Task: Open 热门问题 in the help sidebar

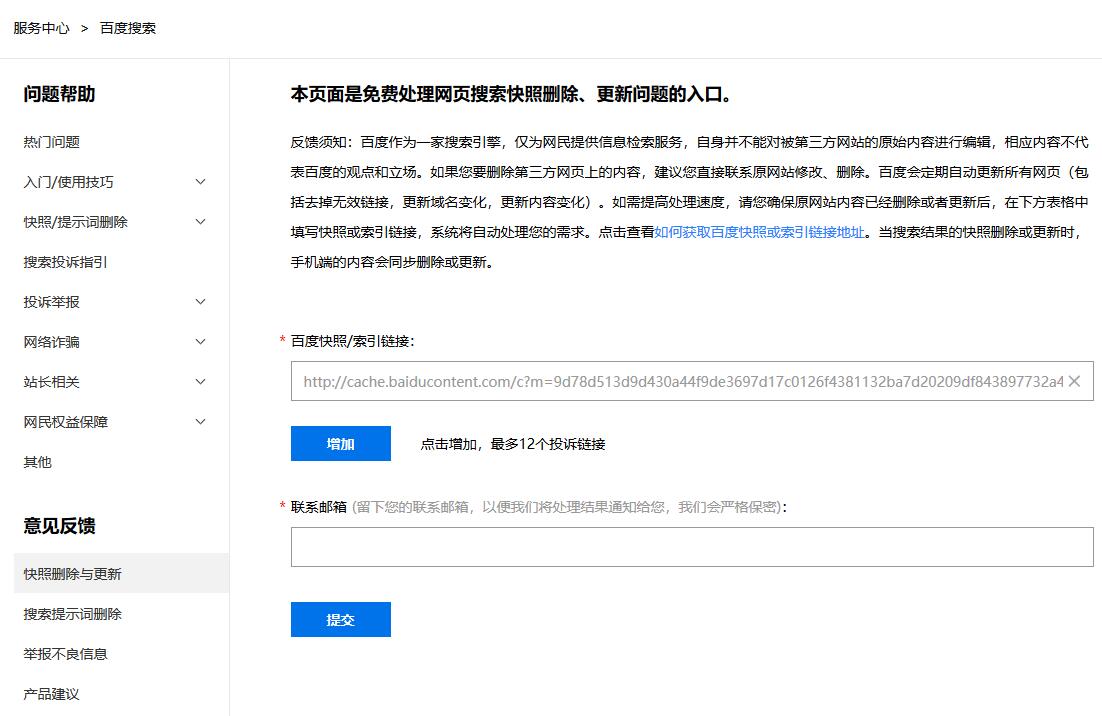Action: [x=52, y=142]
